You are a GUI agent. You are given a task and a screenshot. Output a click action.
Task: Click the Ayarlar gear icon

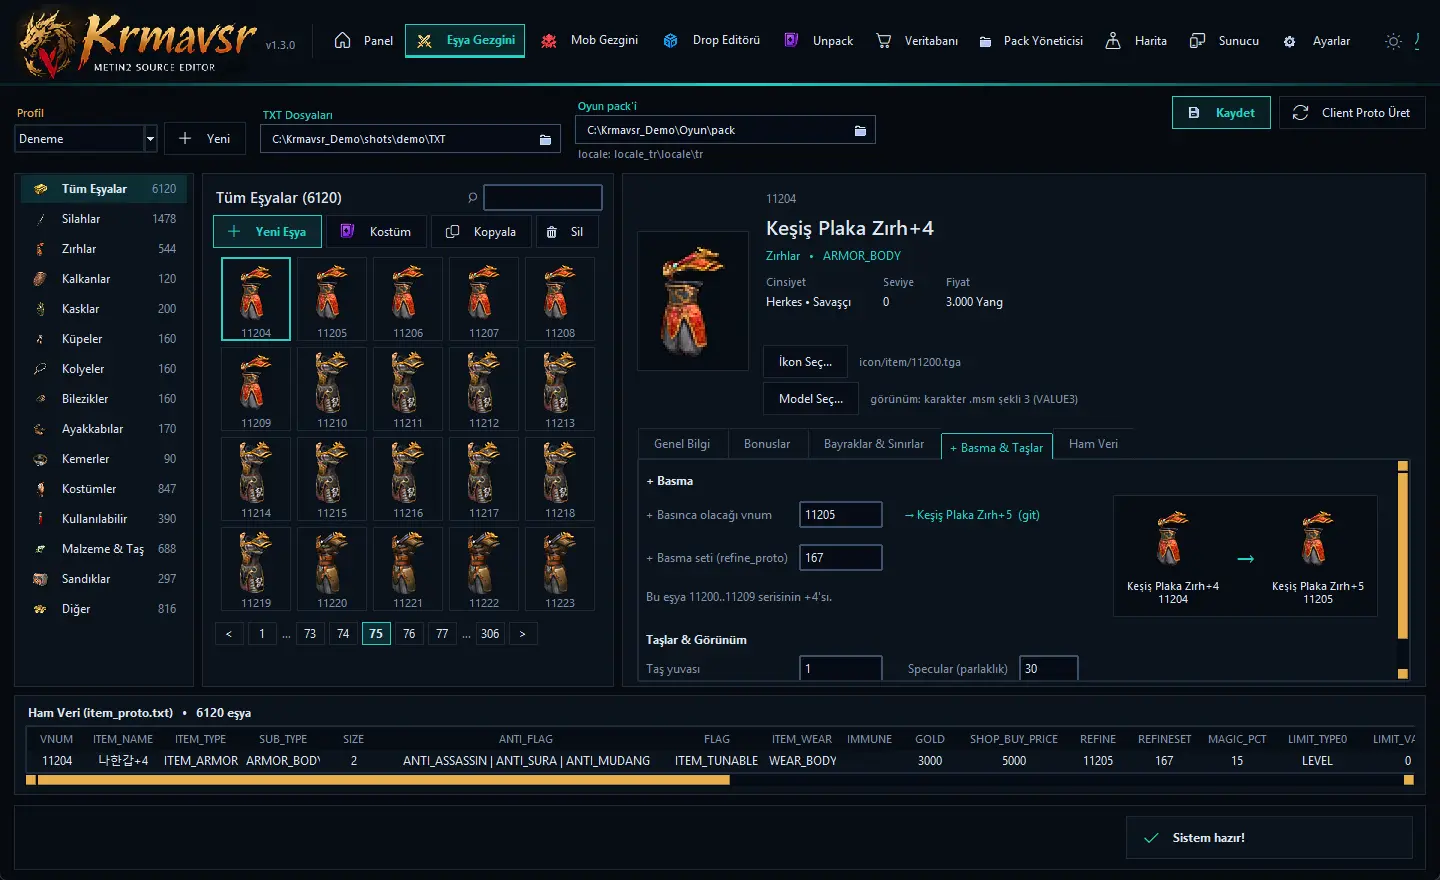click(1289, 41)
